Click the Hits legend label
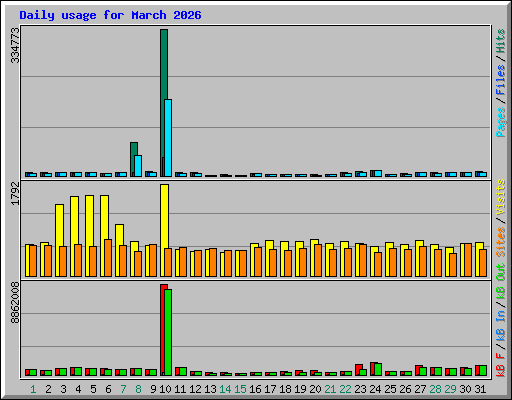Viewport: 512px width, 400px height. click(x=500, y=41)
